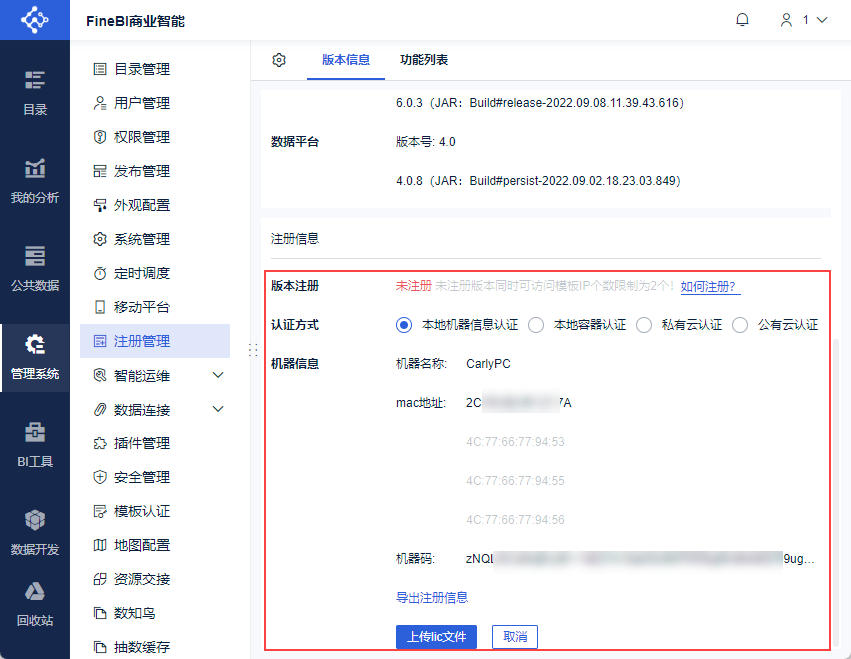This screenshot has width=851, height=659.
Task: Click the FineBI logo icon
Action: (35, 20)
